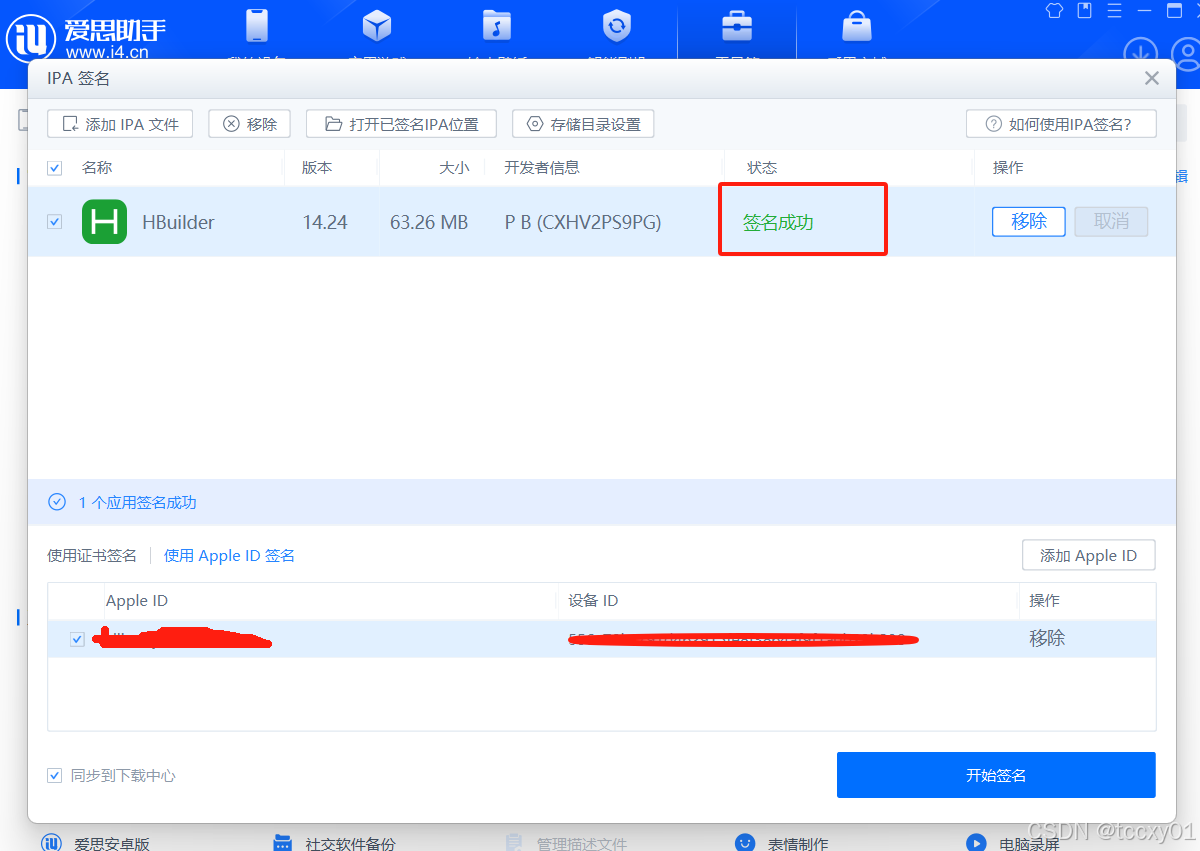Open the Toolbox briefcase icon
1200x851 pixels.
coord(737,26)
